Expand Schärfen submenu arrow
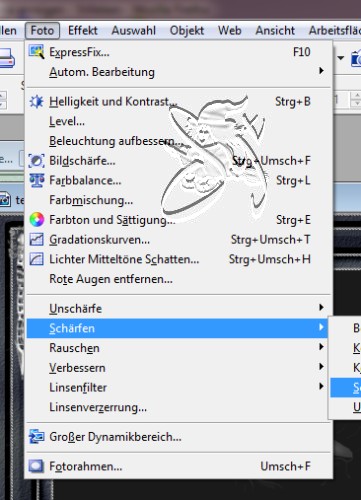This screenshot has height=500, width=361. click(x=321, y=327)
